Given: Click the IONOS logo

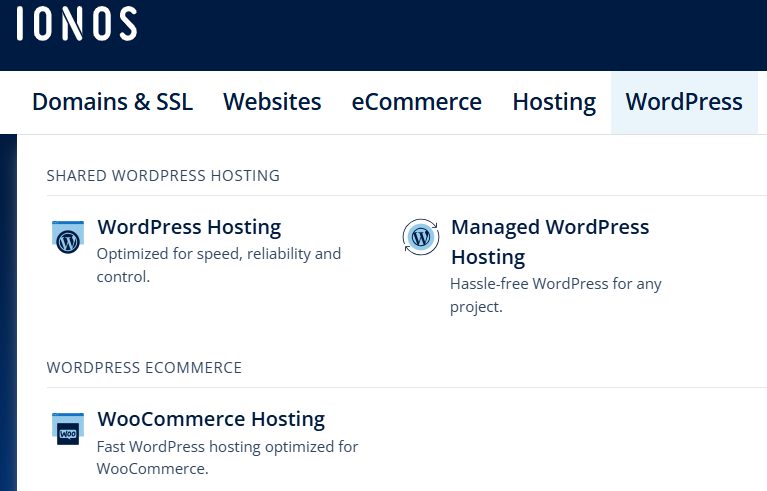Looking at the screenshot, I should 77,23.
